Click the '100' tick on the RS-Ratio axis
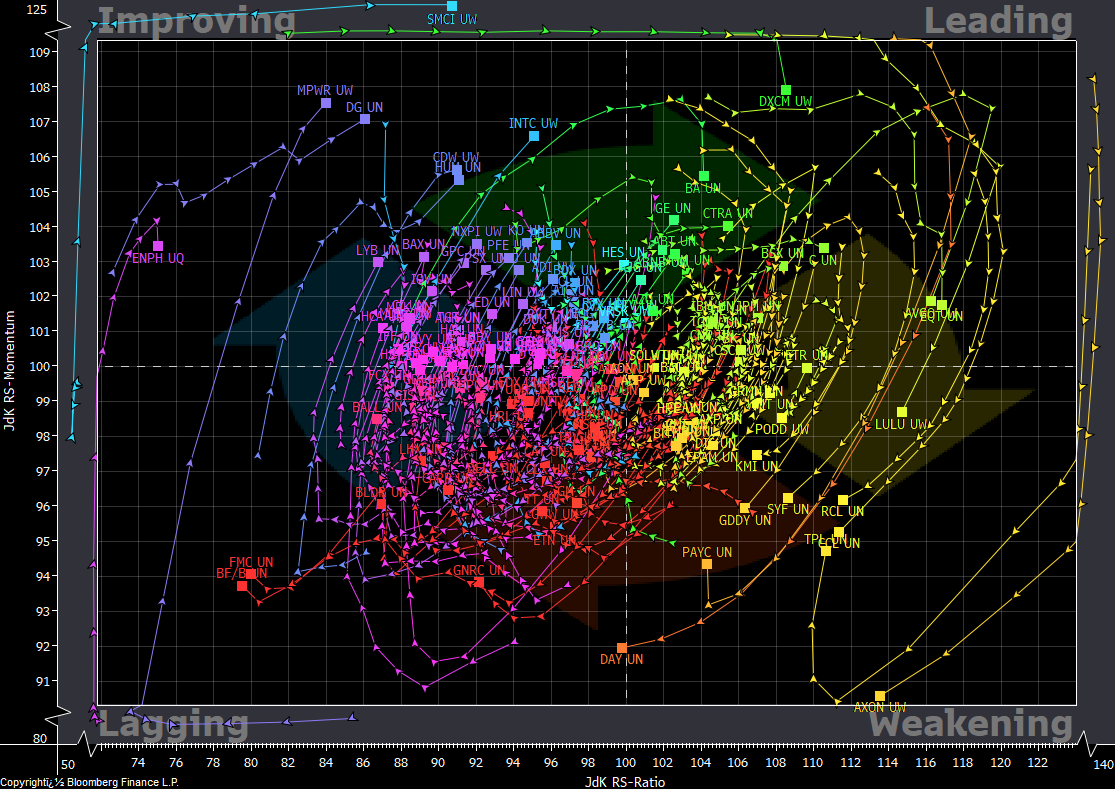 (x=626, y=763)
